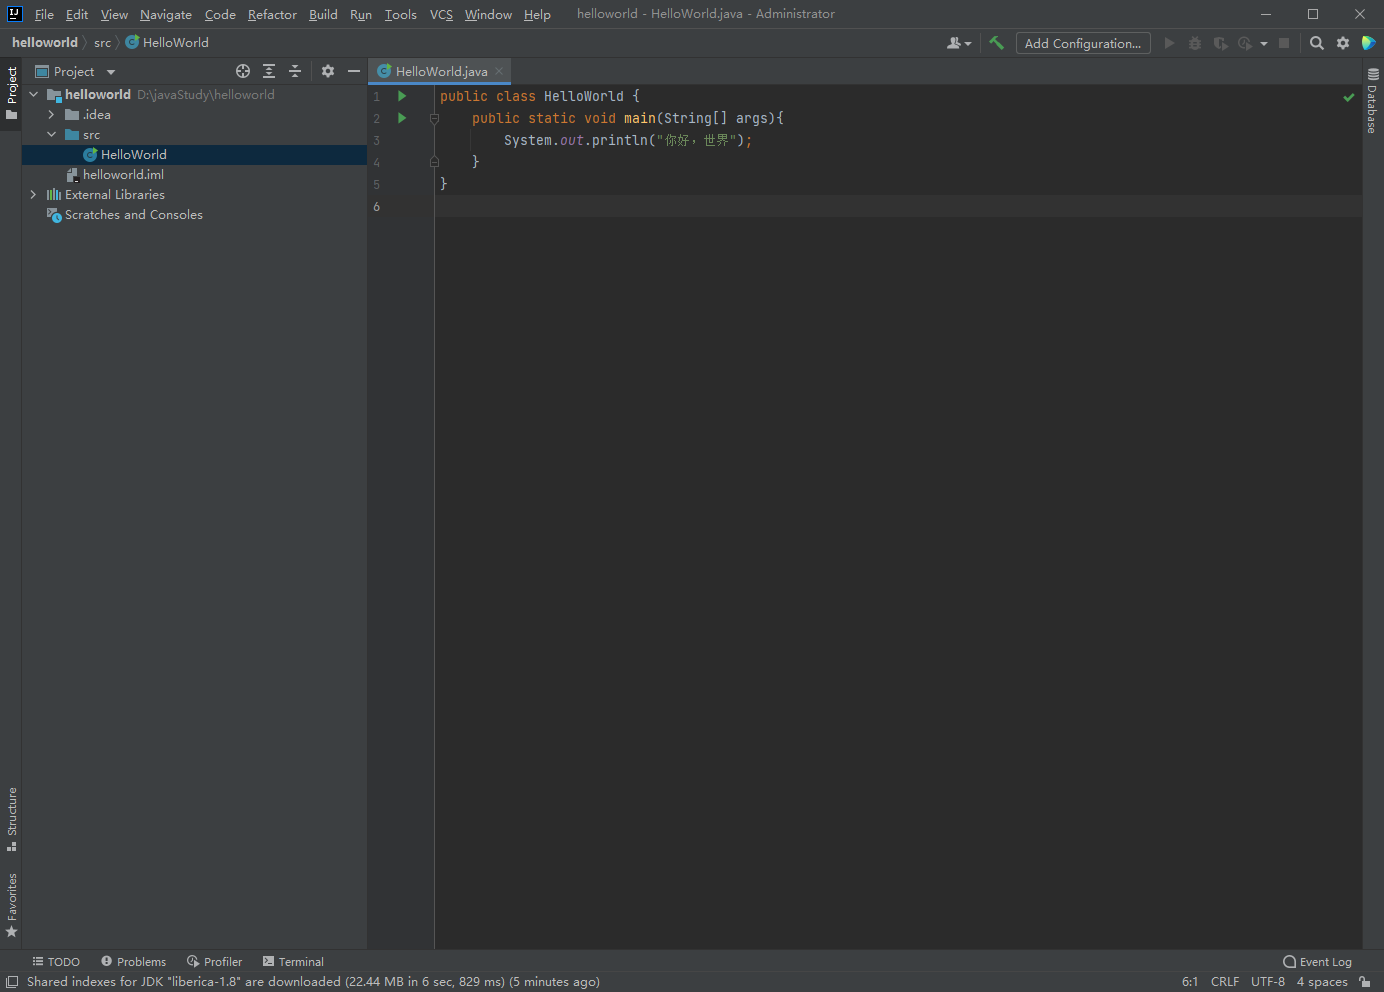This screenshot has width=1384, height=992.
Task: Open Project panel options gear
Action: pos(328,71)
